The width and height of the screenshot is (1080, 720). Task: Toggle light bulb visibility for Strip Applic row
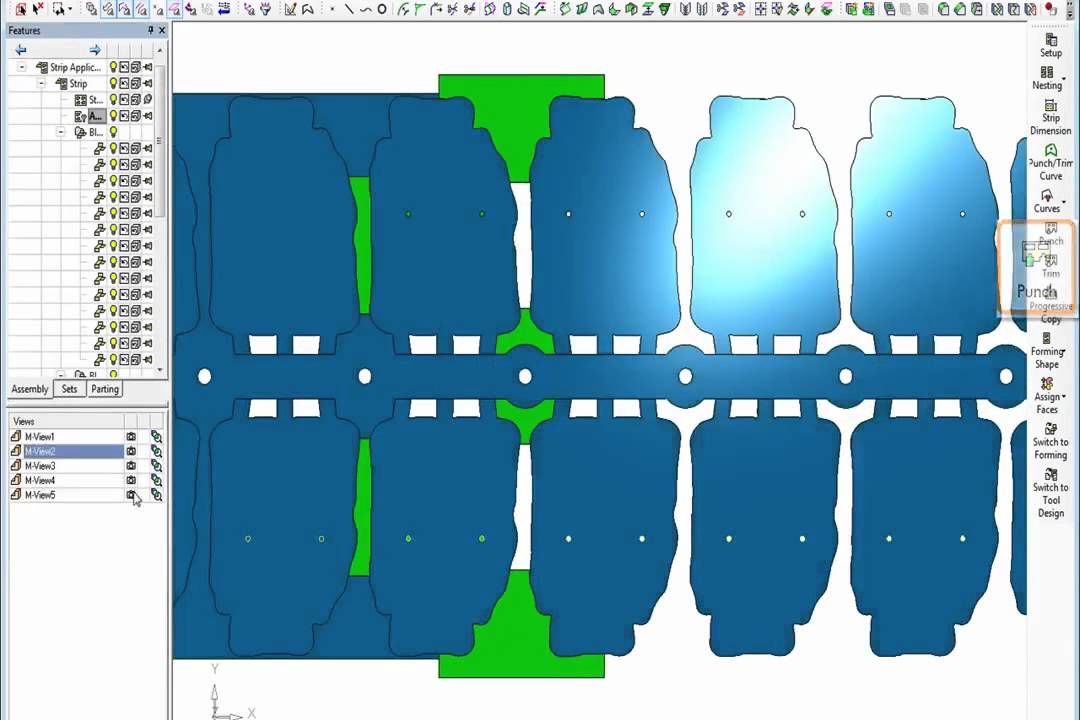113,67
